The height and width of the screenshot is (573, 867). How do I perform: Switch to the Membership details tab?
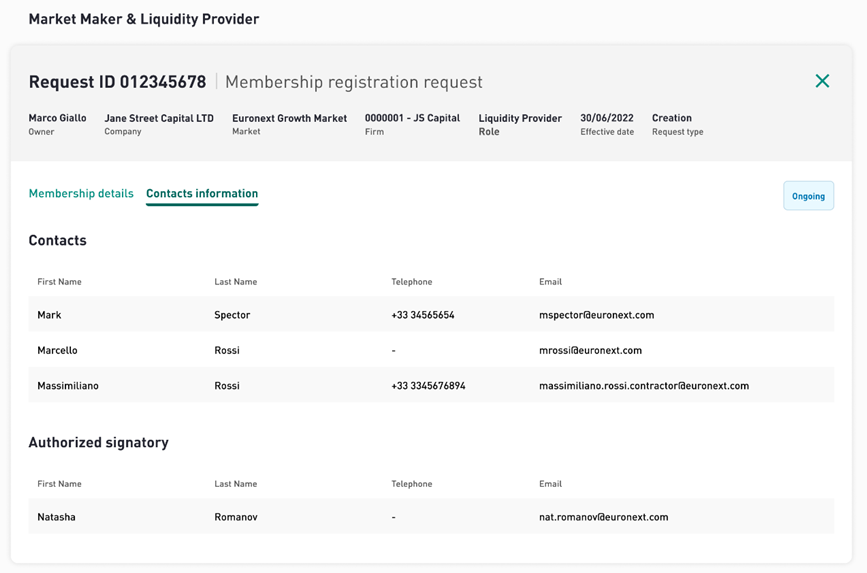pyautogui.click(x=81, y=194)
